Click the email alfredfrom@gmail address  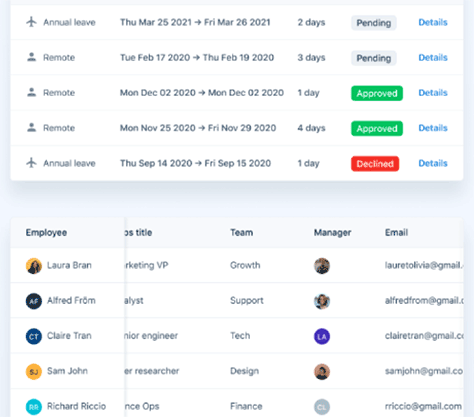pos(424,301)
